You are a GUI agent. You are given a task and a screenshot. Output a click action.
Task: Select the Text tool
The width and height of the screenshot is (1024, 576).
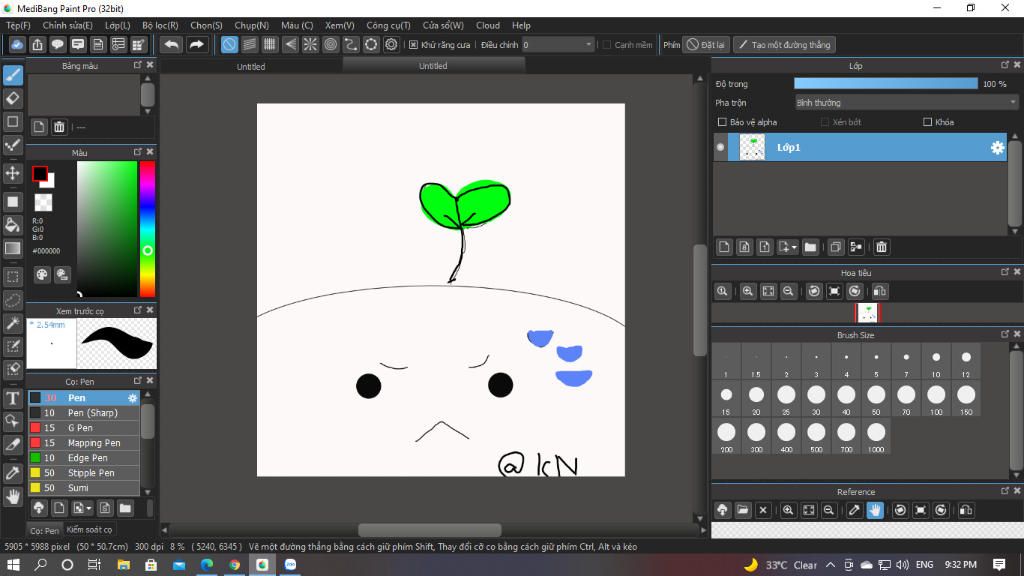(x=12, y=398)
